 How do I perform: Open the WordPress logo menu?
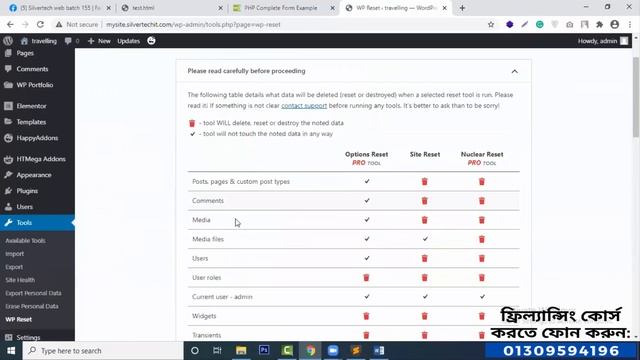point(8,41)
